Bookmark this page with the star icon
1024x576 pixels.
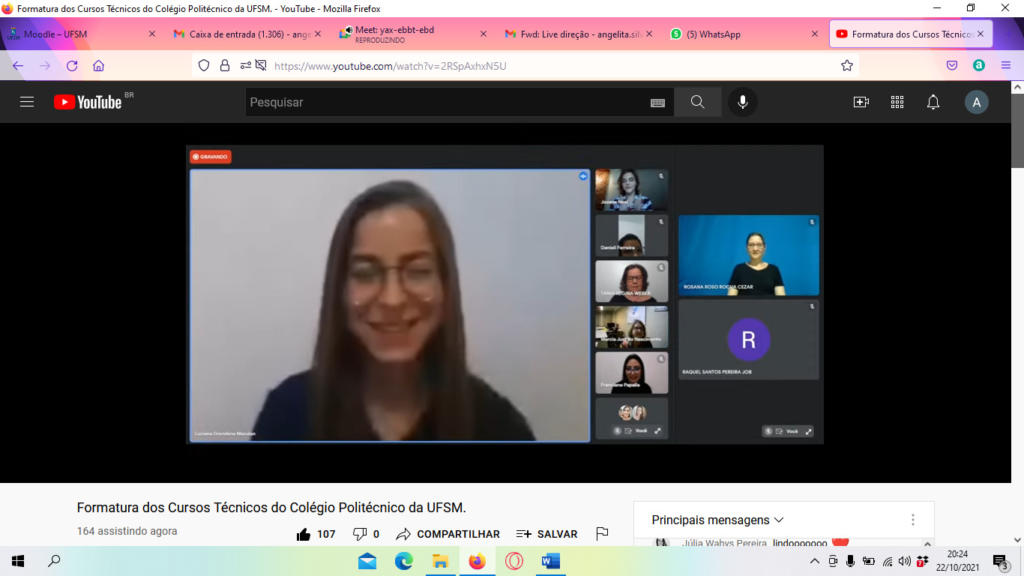(x=847, y=65)
